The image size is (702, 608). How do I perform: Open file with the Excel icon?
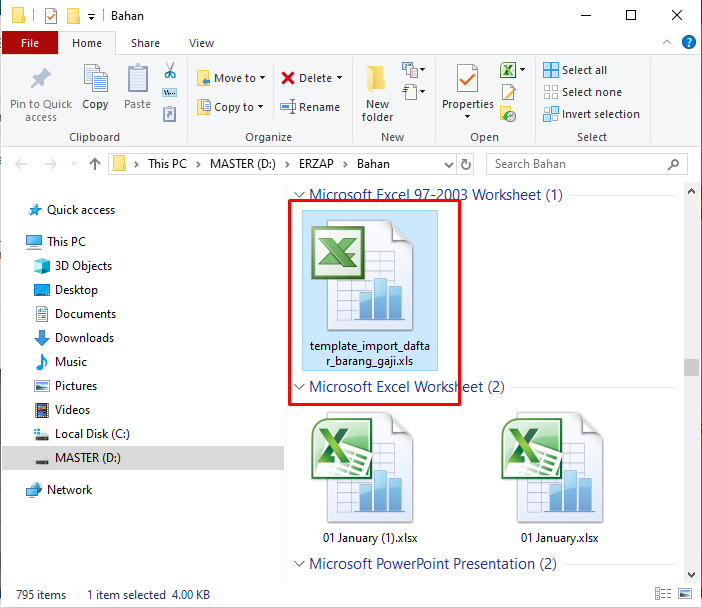[508, 70]
